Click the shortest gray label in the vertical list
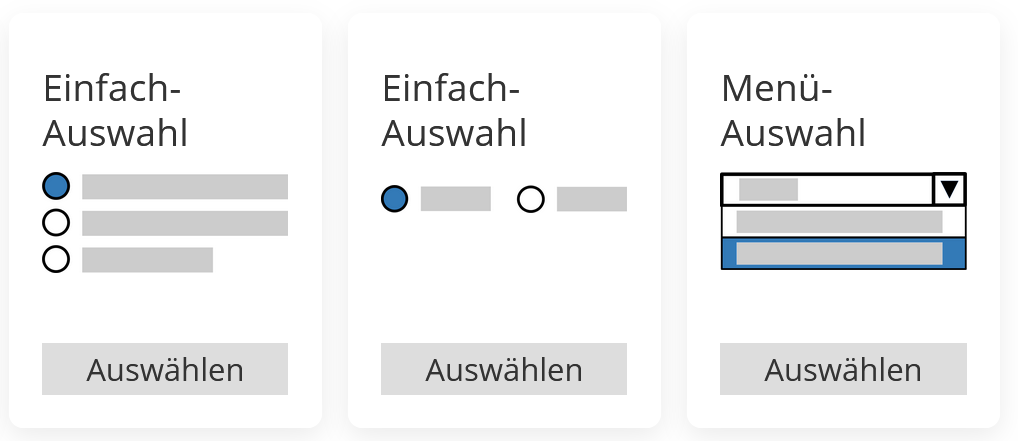 tap(147, 260)
